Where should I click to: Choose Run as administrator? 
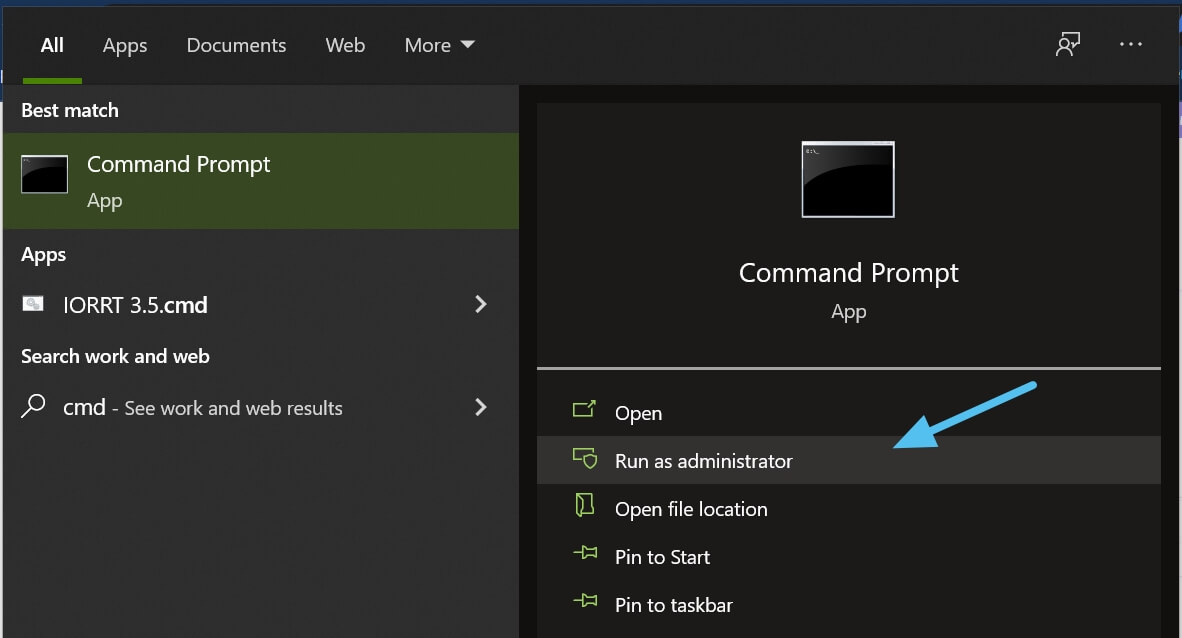pos(849,460)
